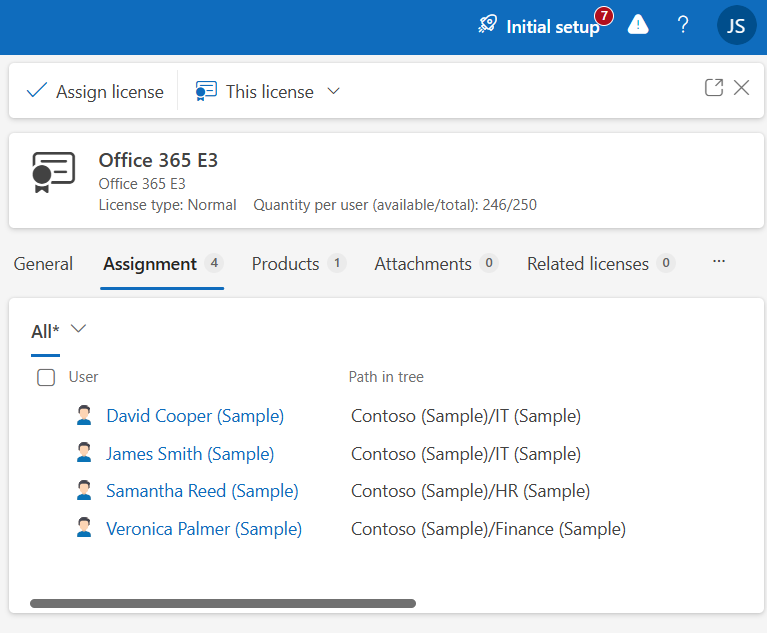The width and height of the screenshot is (767, 633).
Task: Sort by the User column header
Action: pyautogui.click(x=83, y=377)
